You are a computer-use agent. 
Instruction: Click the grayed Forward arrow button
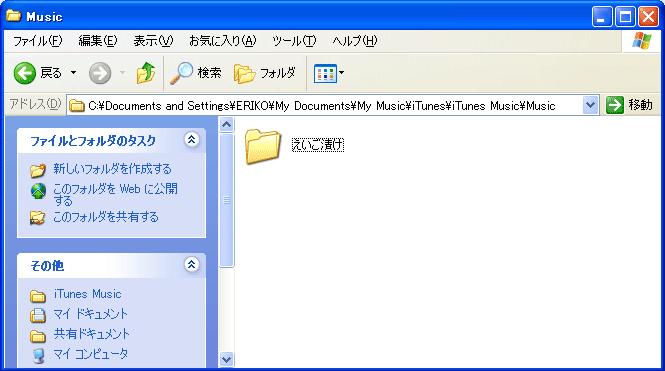100,73
